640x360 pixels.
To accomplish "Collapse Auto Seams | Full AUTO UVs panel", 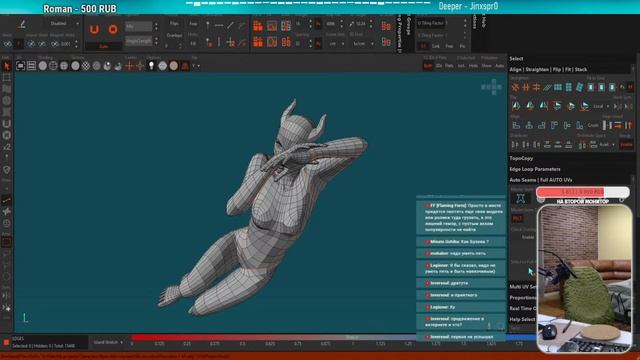I will point(541,180).
